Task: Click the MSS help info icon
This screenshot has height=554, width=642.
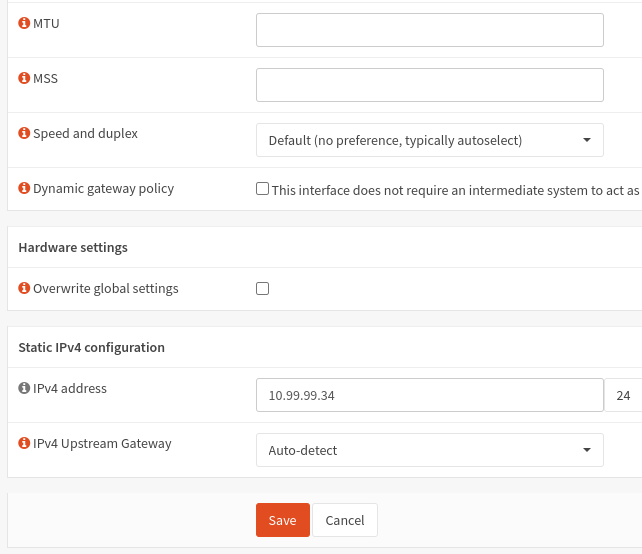Action: pos(24,78)
